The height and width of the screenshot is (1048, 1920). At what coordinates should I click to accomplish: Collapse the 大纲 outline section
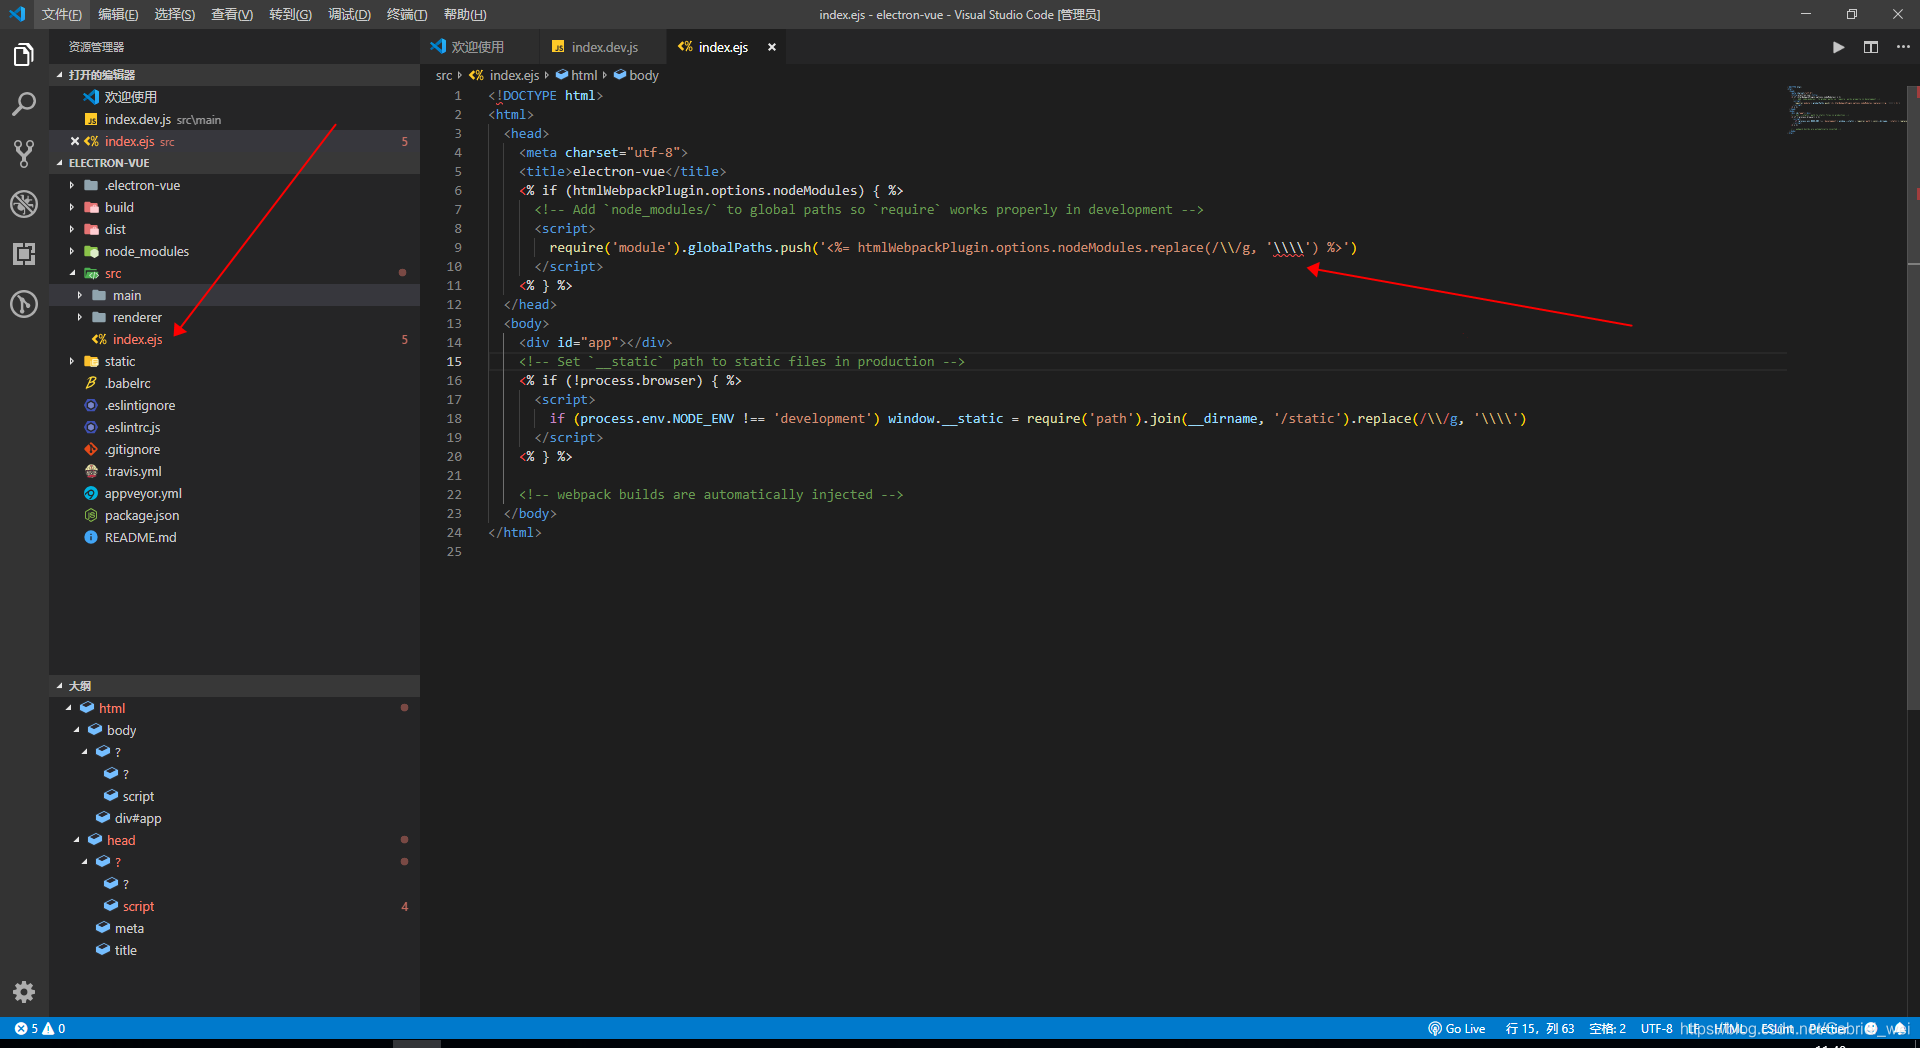(235, 686)
